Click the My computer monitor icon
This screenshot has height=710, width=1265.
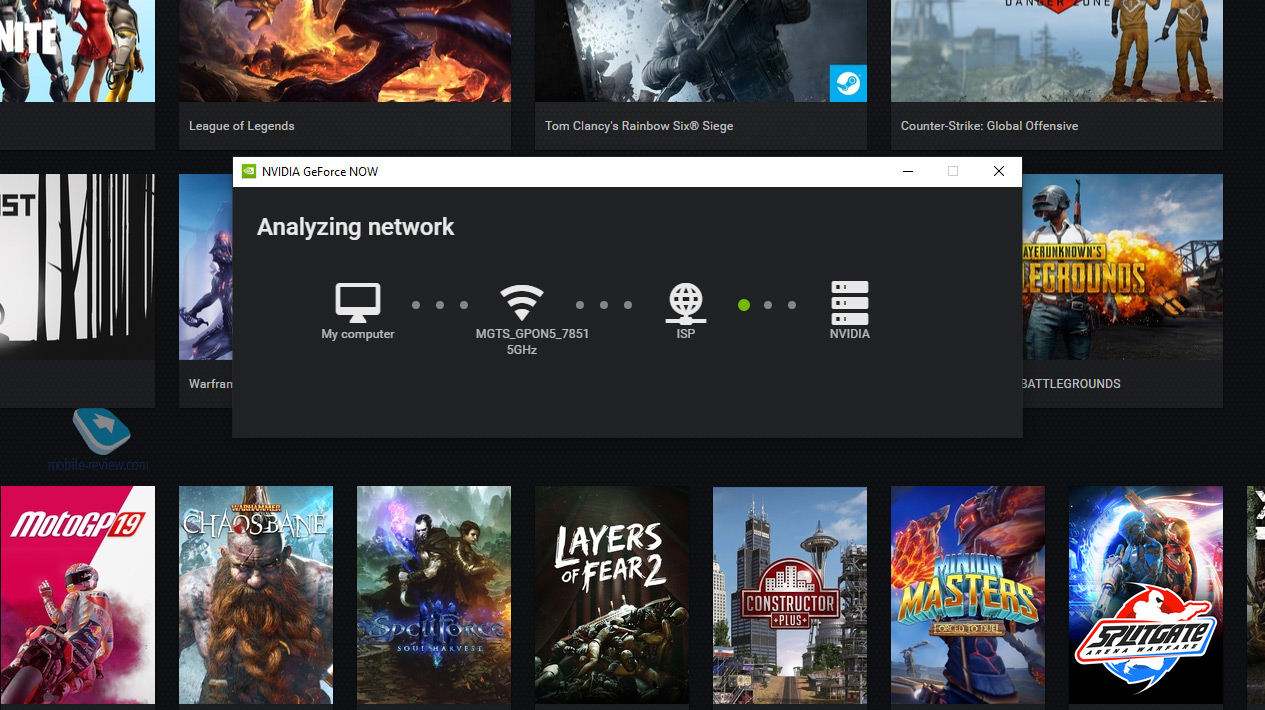pyautogui.click(x=357, y=302)
